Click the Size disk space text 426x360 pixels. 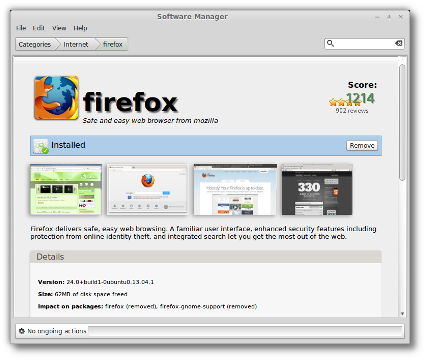tap(82, 294)
